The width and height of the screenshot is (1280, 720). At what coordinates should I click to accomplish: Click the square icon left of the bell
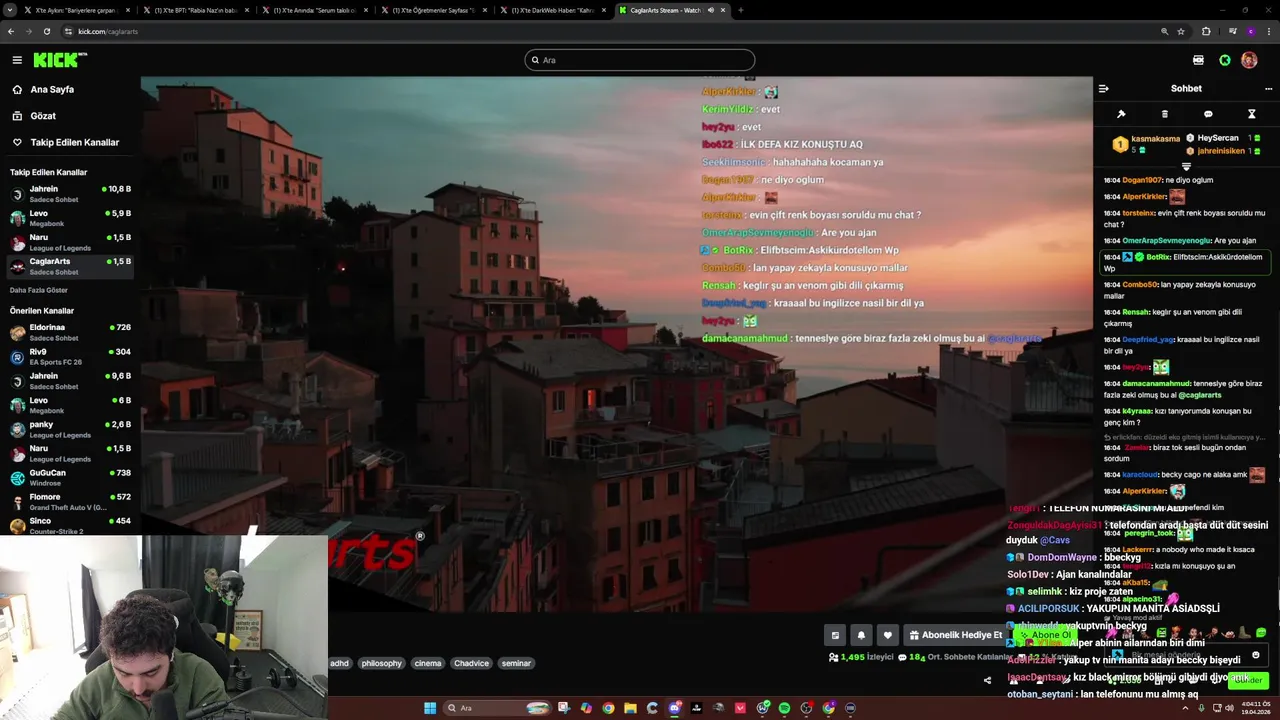click(x=835, y=635)
